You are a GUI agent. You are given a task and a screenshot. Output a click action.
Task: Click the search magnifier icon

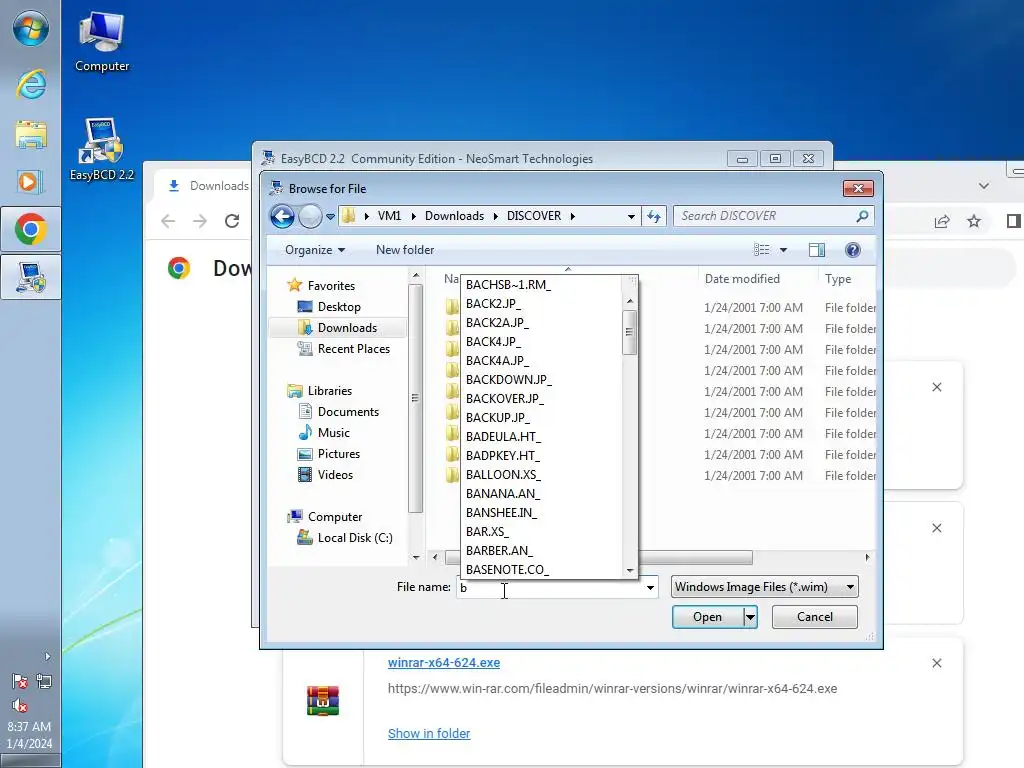click(x=862, y=216)
